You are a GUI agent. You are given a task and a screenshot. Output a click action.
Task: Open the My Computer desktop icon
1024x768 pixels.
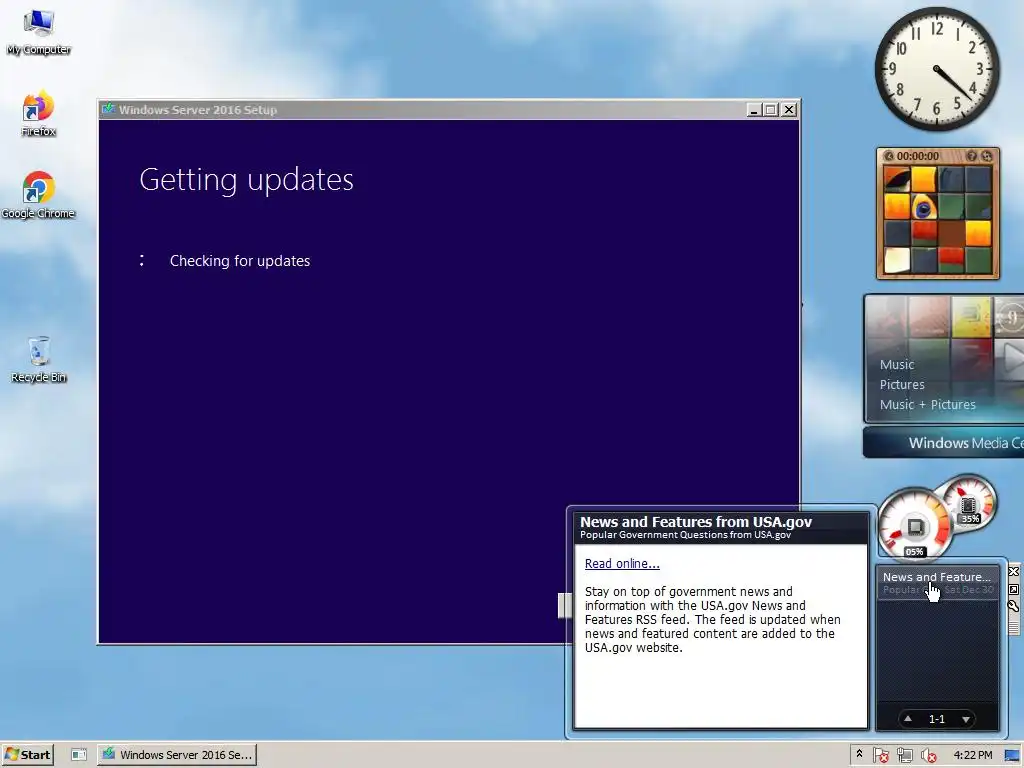38,31
